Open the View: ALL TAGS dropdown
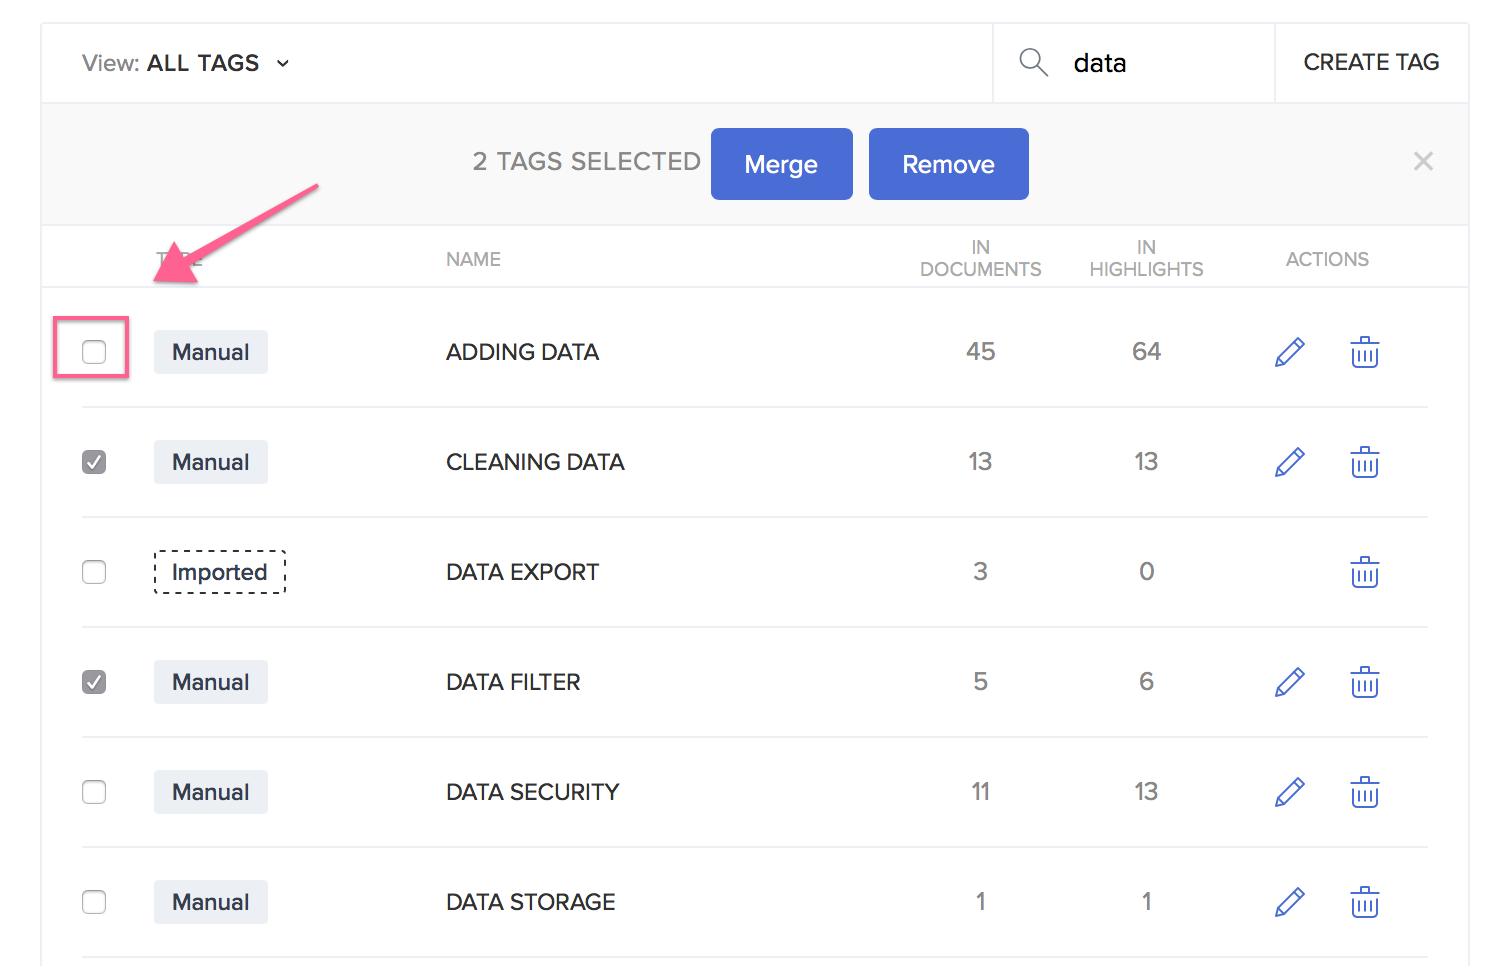Viewport: 1506px width, 966px height. (186, 63)
